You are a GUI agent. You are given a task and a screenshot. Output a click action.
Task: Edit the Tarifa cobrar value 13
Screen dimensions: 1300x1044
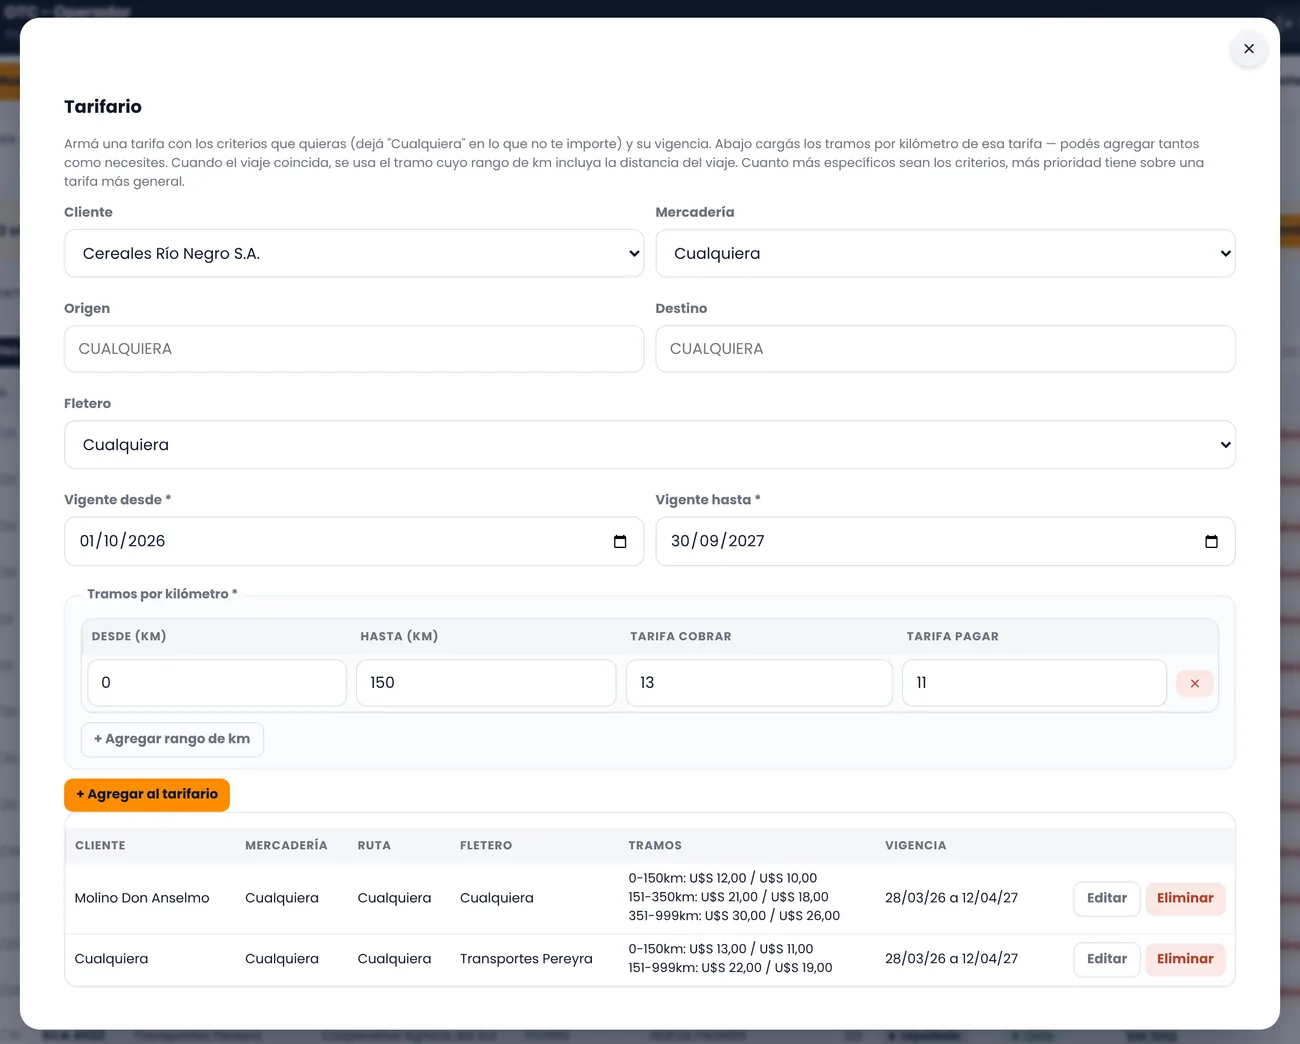759,683
